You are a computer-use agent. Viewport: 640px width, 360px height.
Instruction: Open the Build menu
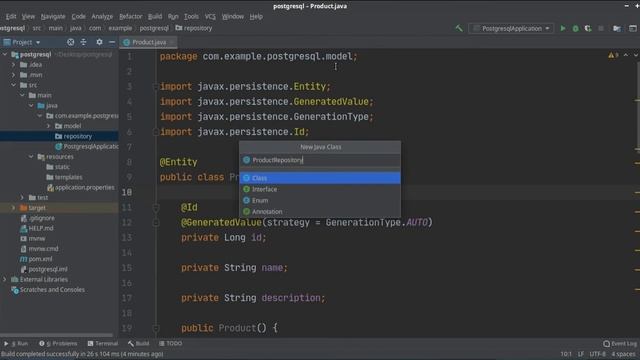pyautogui.click(x=155, y=16)
